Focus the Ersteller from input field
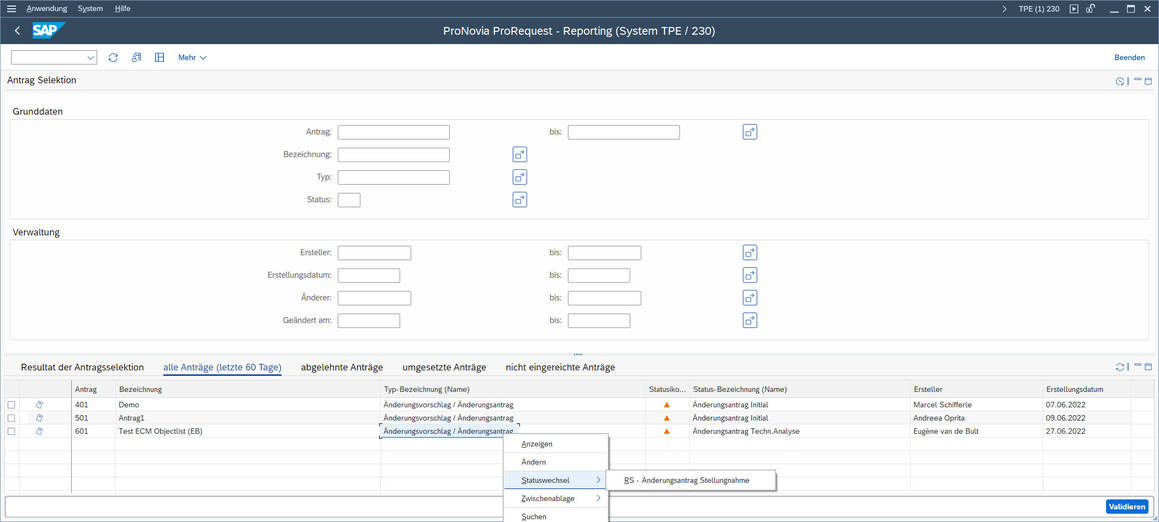The width and height of the screenshot is (1159, 522). [x=374, y=253]
